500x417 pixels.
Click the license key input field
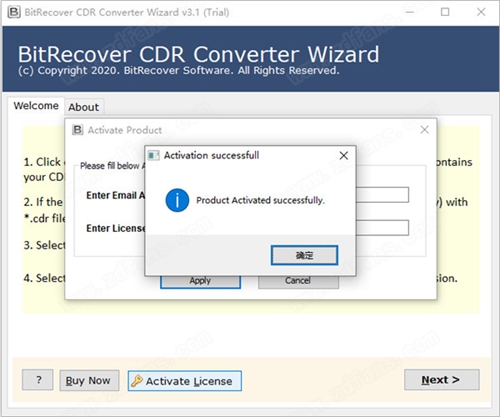point(382,228)
